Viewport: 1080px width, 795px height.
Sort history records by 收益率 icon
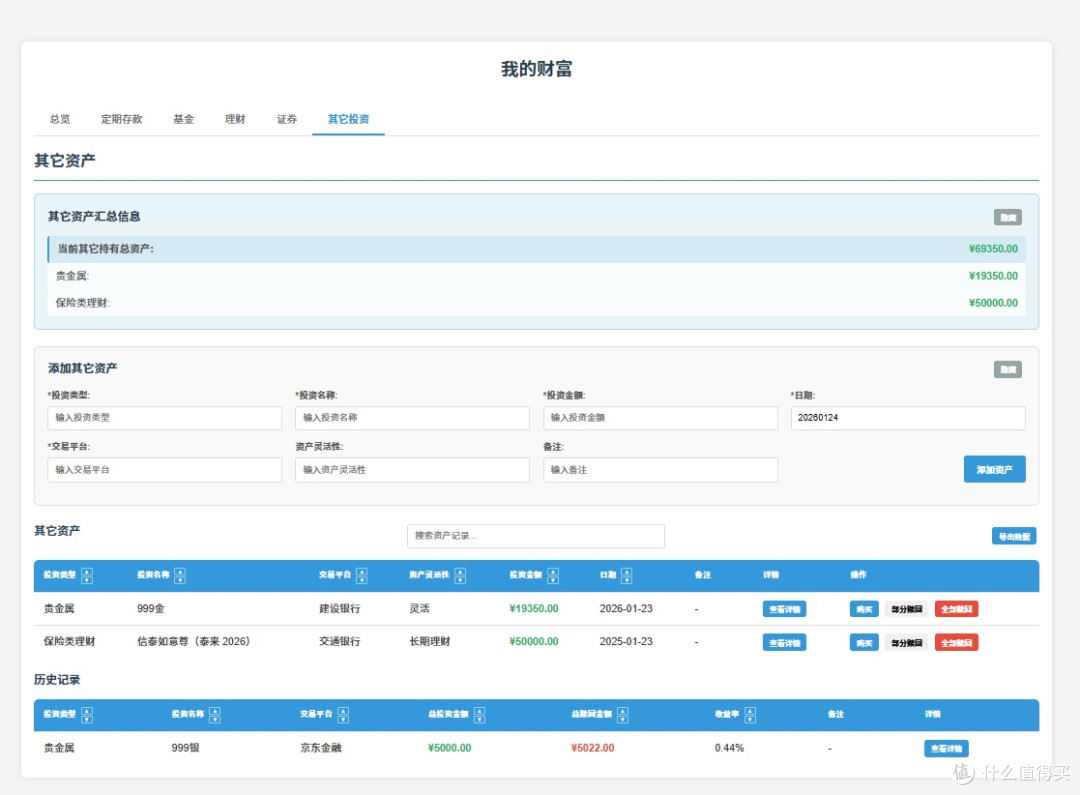tap(750, 715)
